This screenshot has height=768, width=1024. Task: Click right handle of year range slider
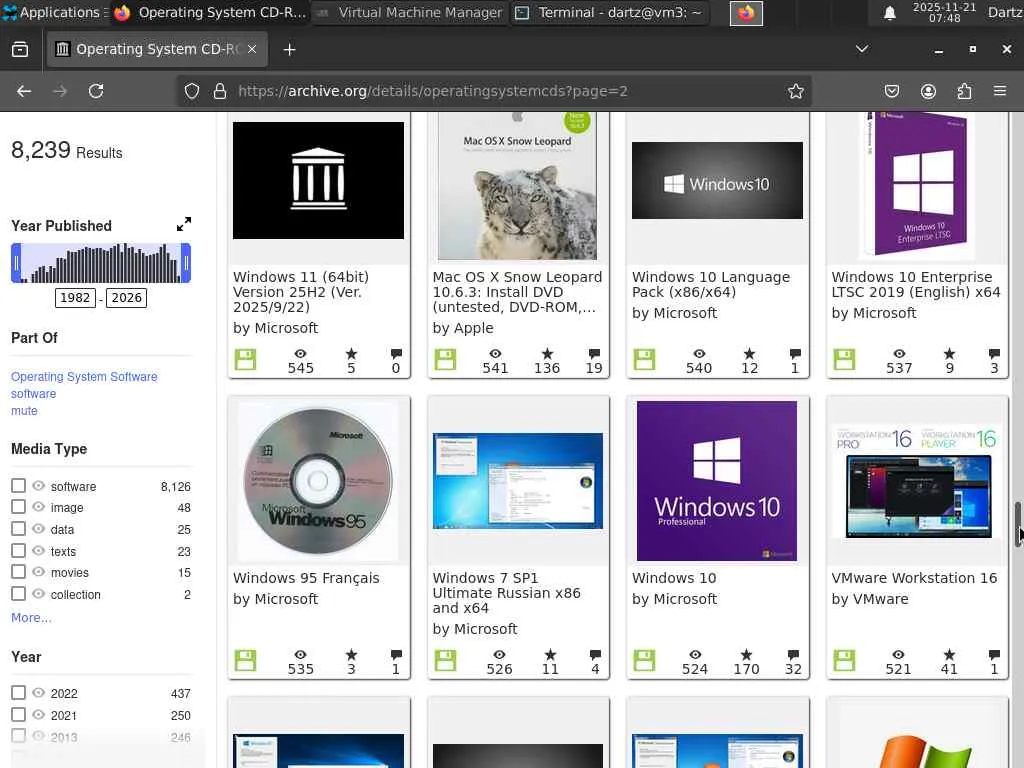[x=186, y=263]
